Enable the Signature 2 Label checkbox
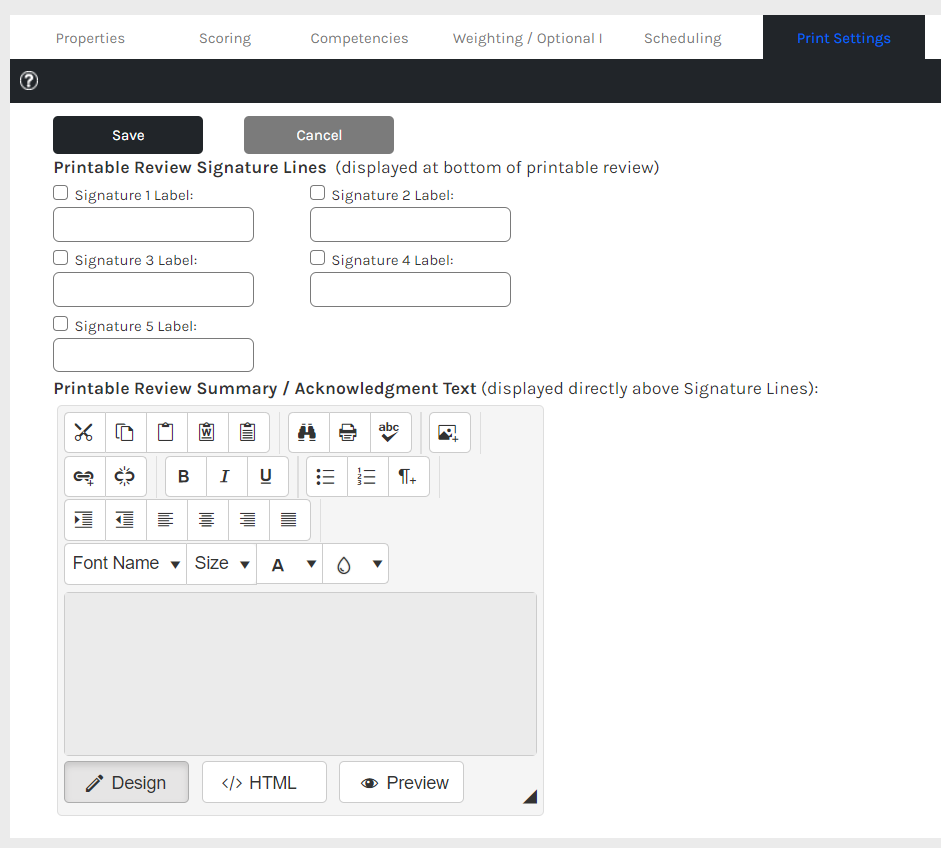The width and height of the screenshot is (941, 848). click(317, 193)
